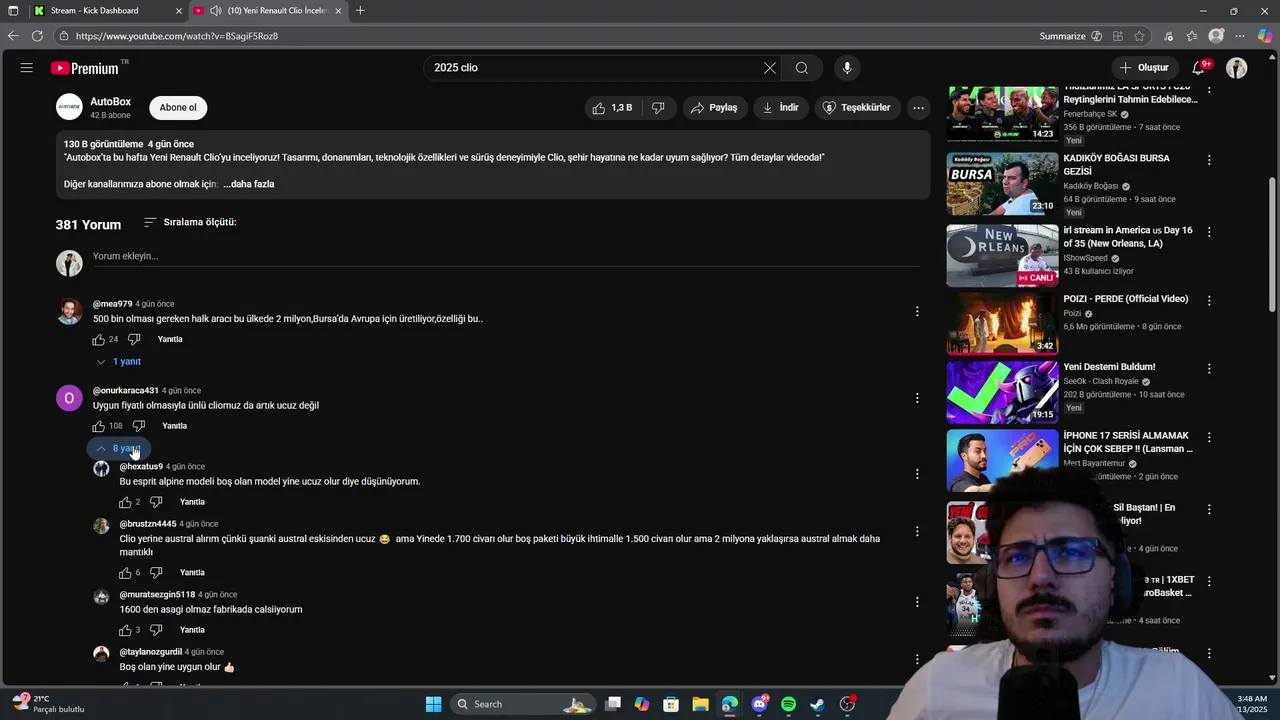Click the Paylaş share button
Viewport: 1280px width, 720px height.
[714, 108]
